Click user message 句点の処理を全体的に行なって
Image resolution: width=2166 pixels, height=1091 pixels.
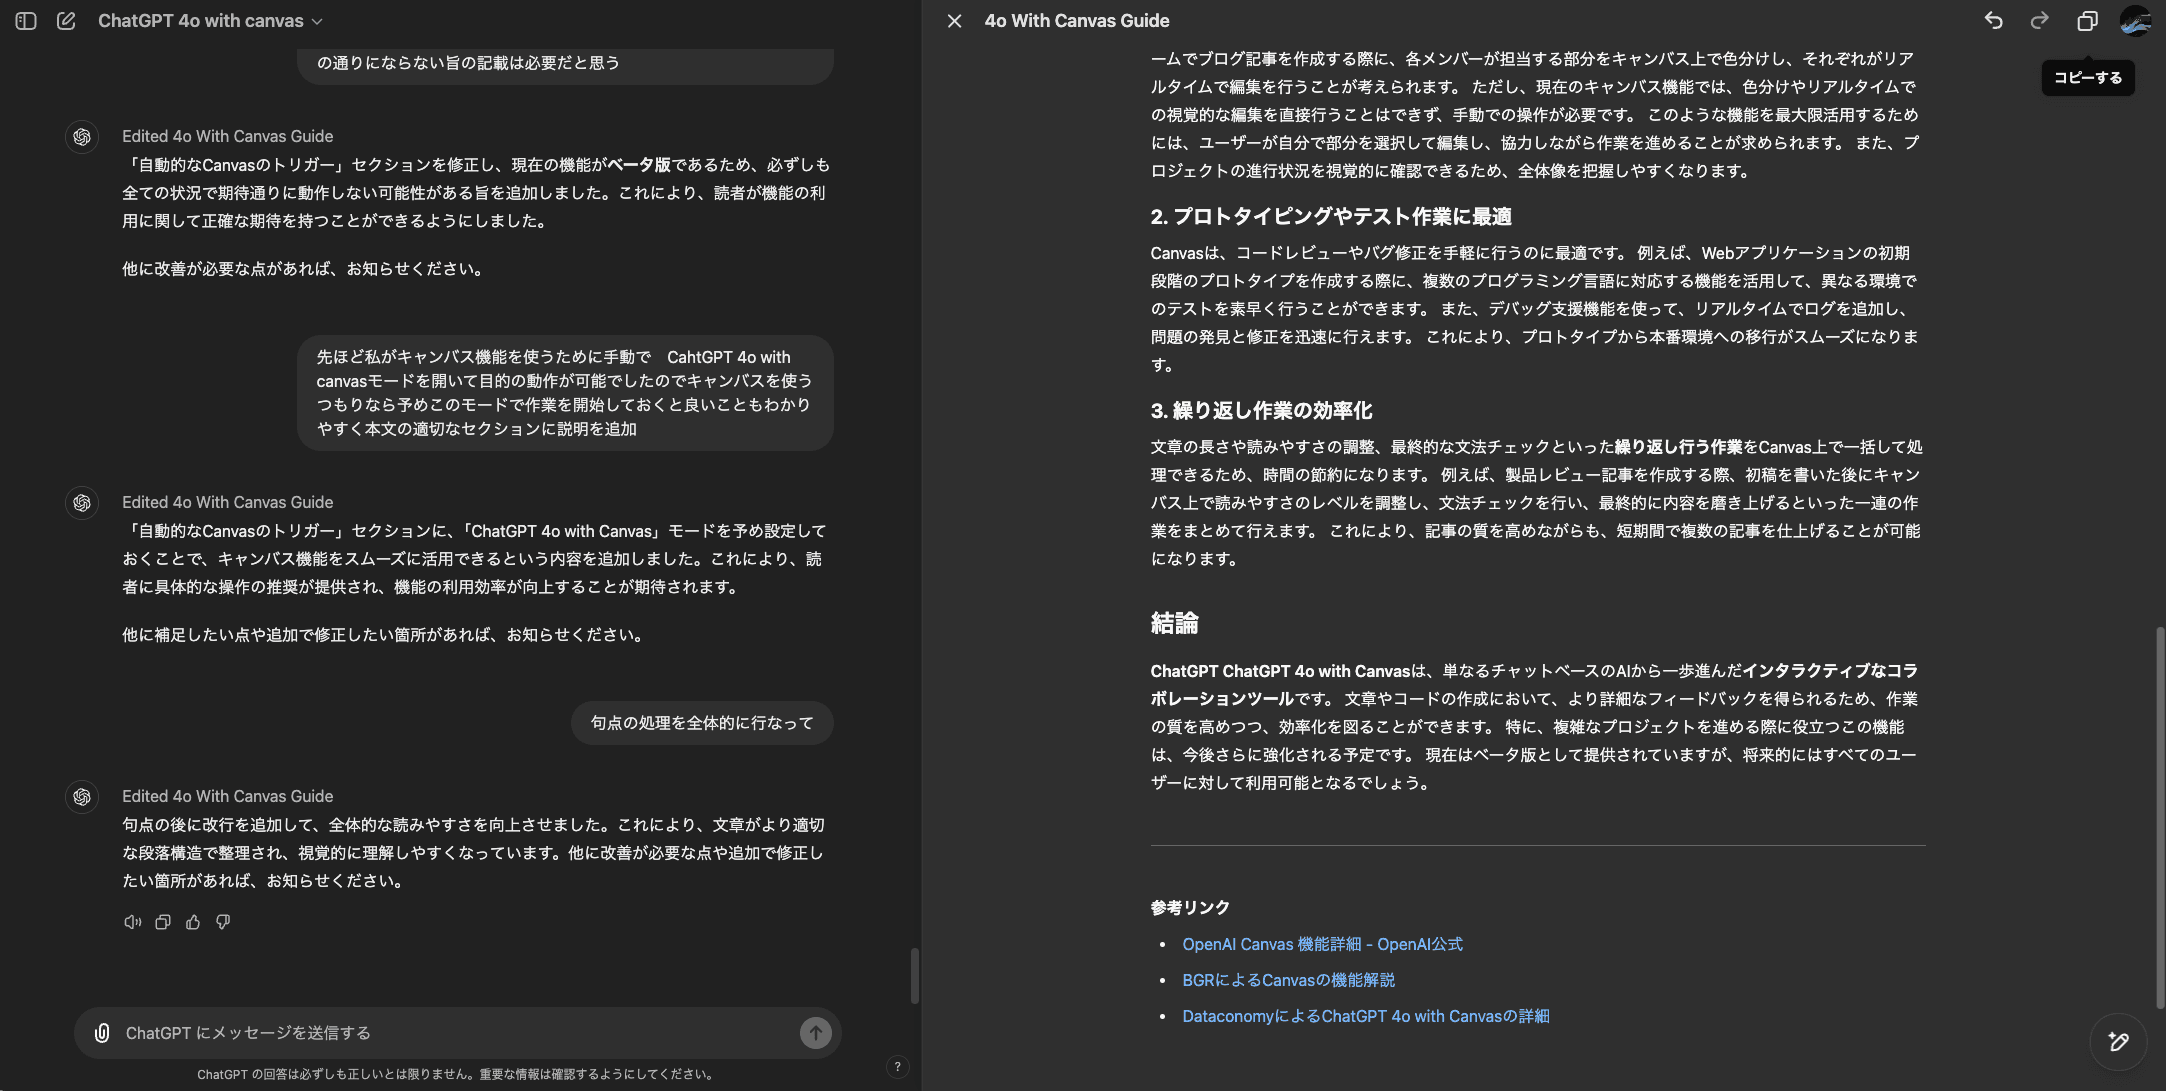702,723
